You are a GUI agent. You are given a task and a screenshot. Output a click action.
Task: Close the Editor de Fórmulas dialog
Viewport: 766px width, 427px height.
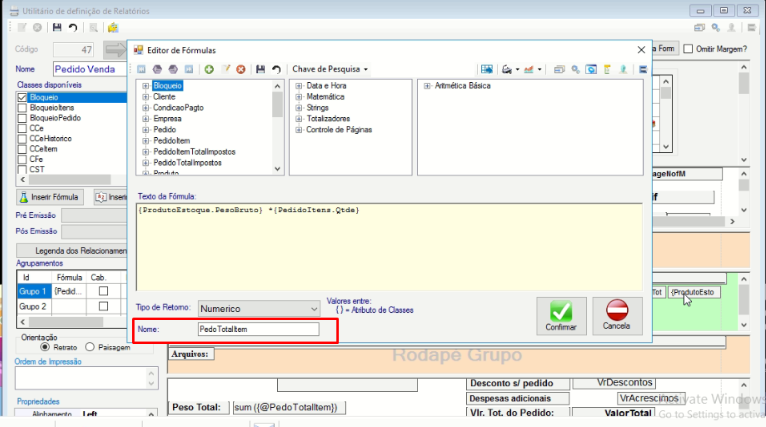click(641, 50)
